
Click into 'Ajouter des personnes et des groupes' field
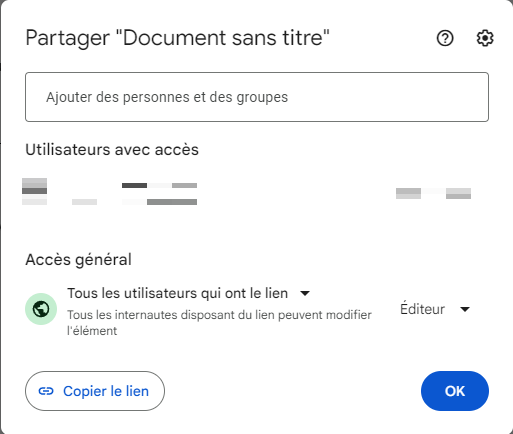[x=257, y=97]
